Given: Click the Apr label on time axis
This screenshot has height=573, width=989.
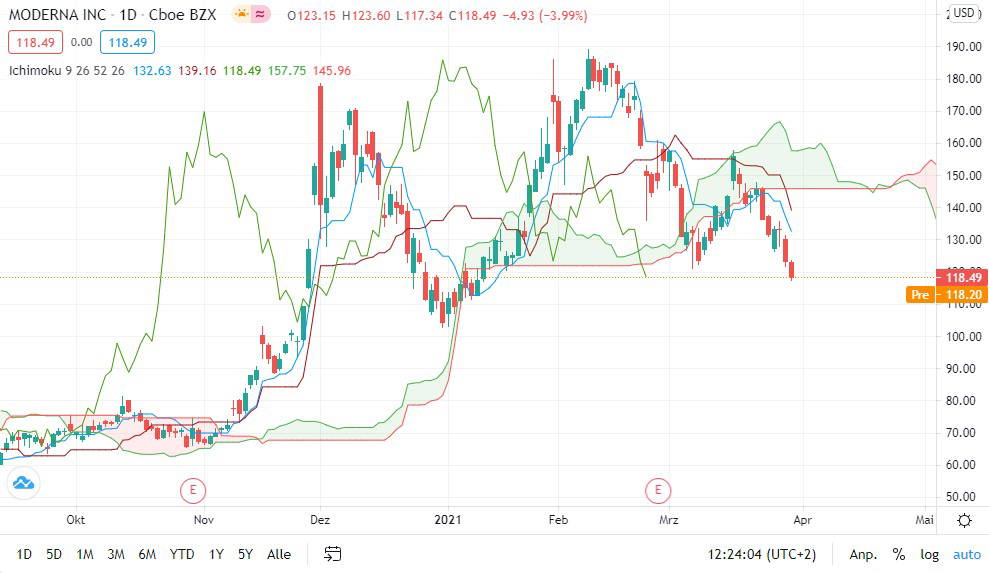Looking at the screenshot, I should click(x=802, y=520).
